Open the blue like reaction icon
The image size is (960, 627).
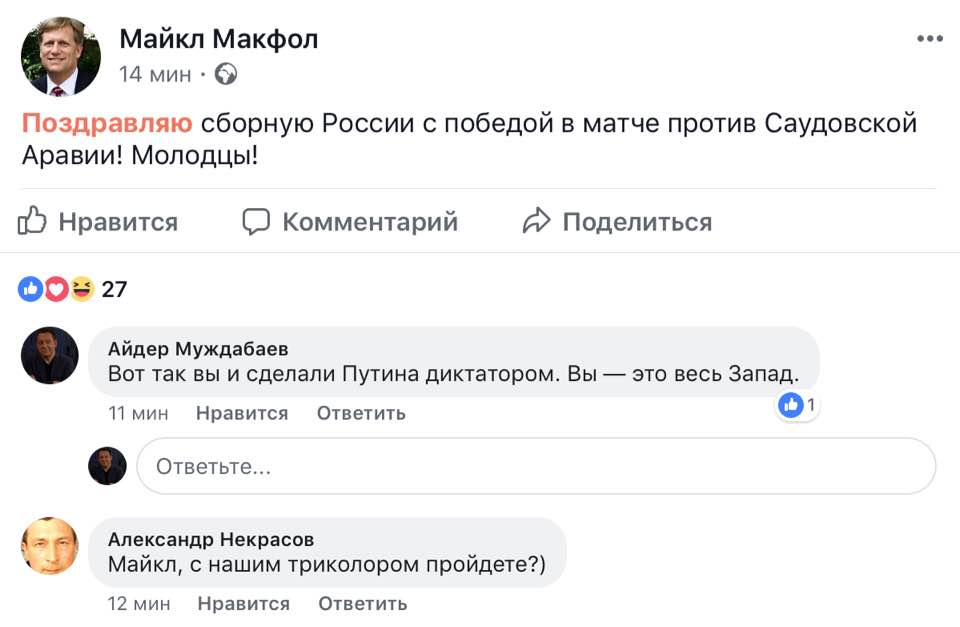[x=32, y=289]
